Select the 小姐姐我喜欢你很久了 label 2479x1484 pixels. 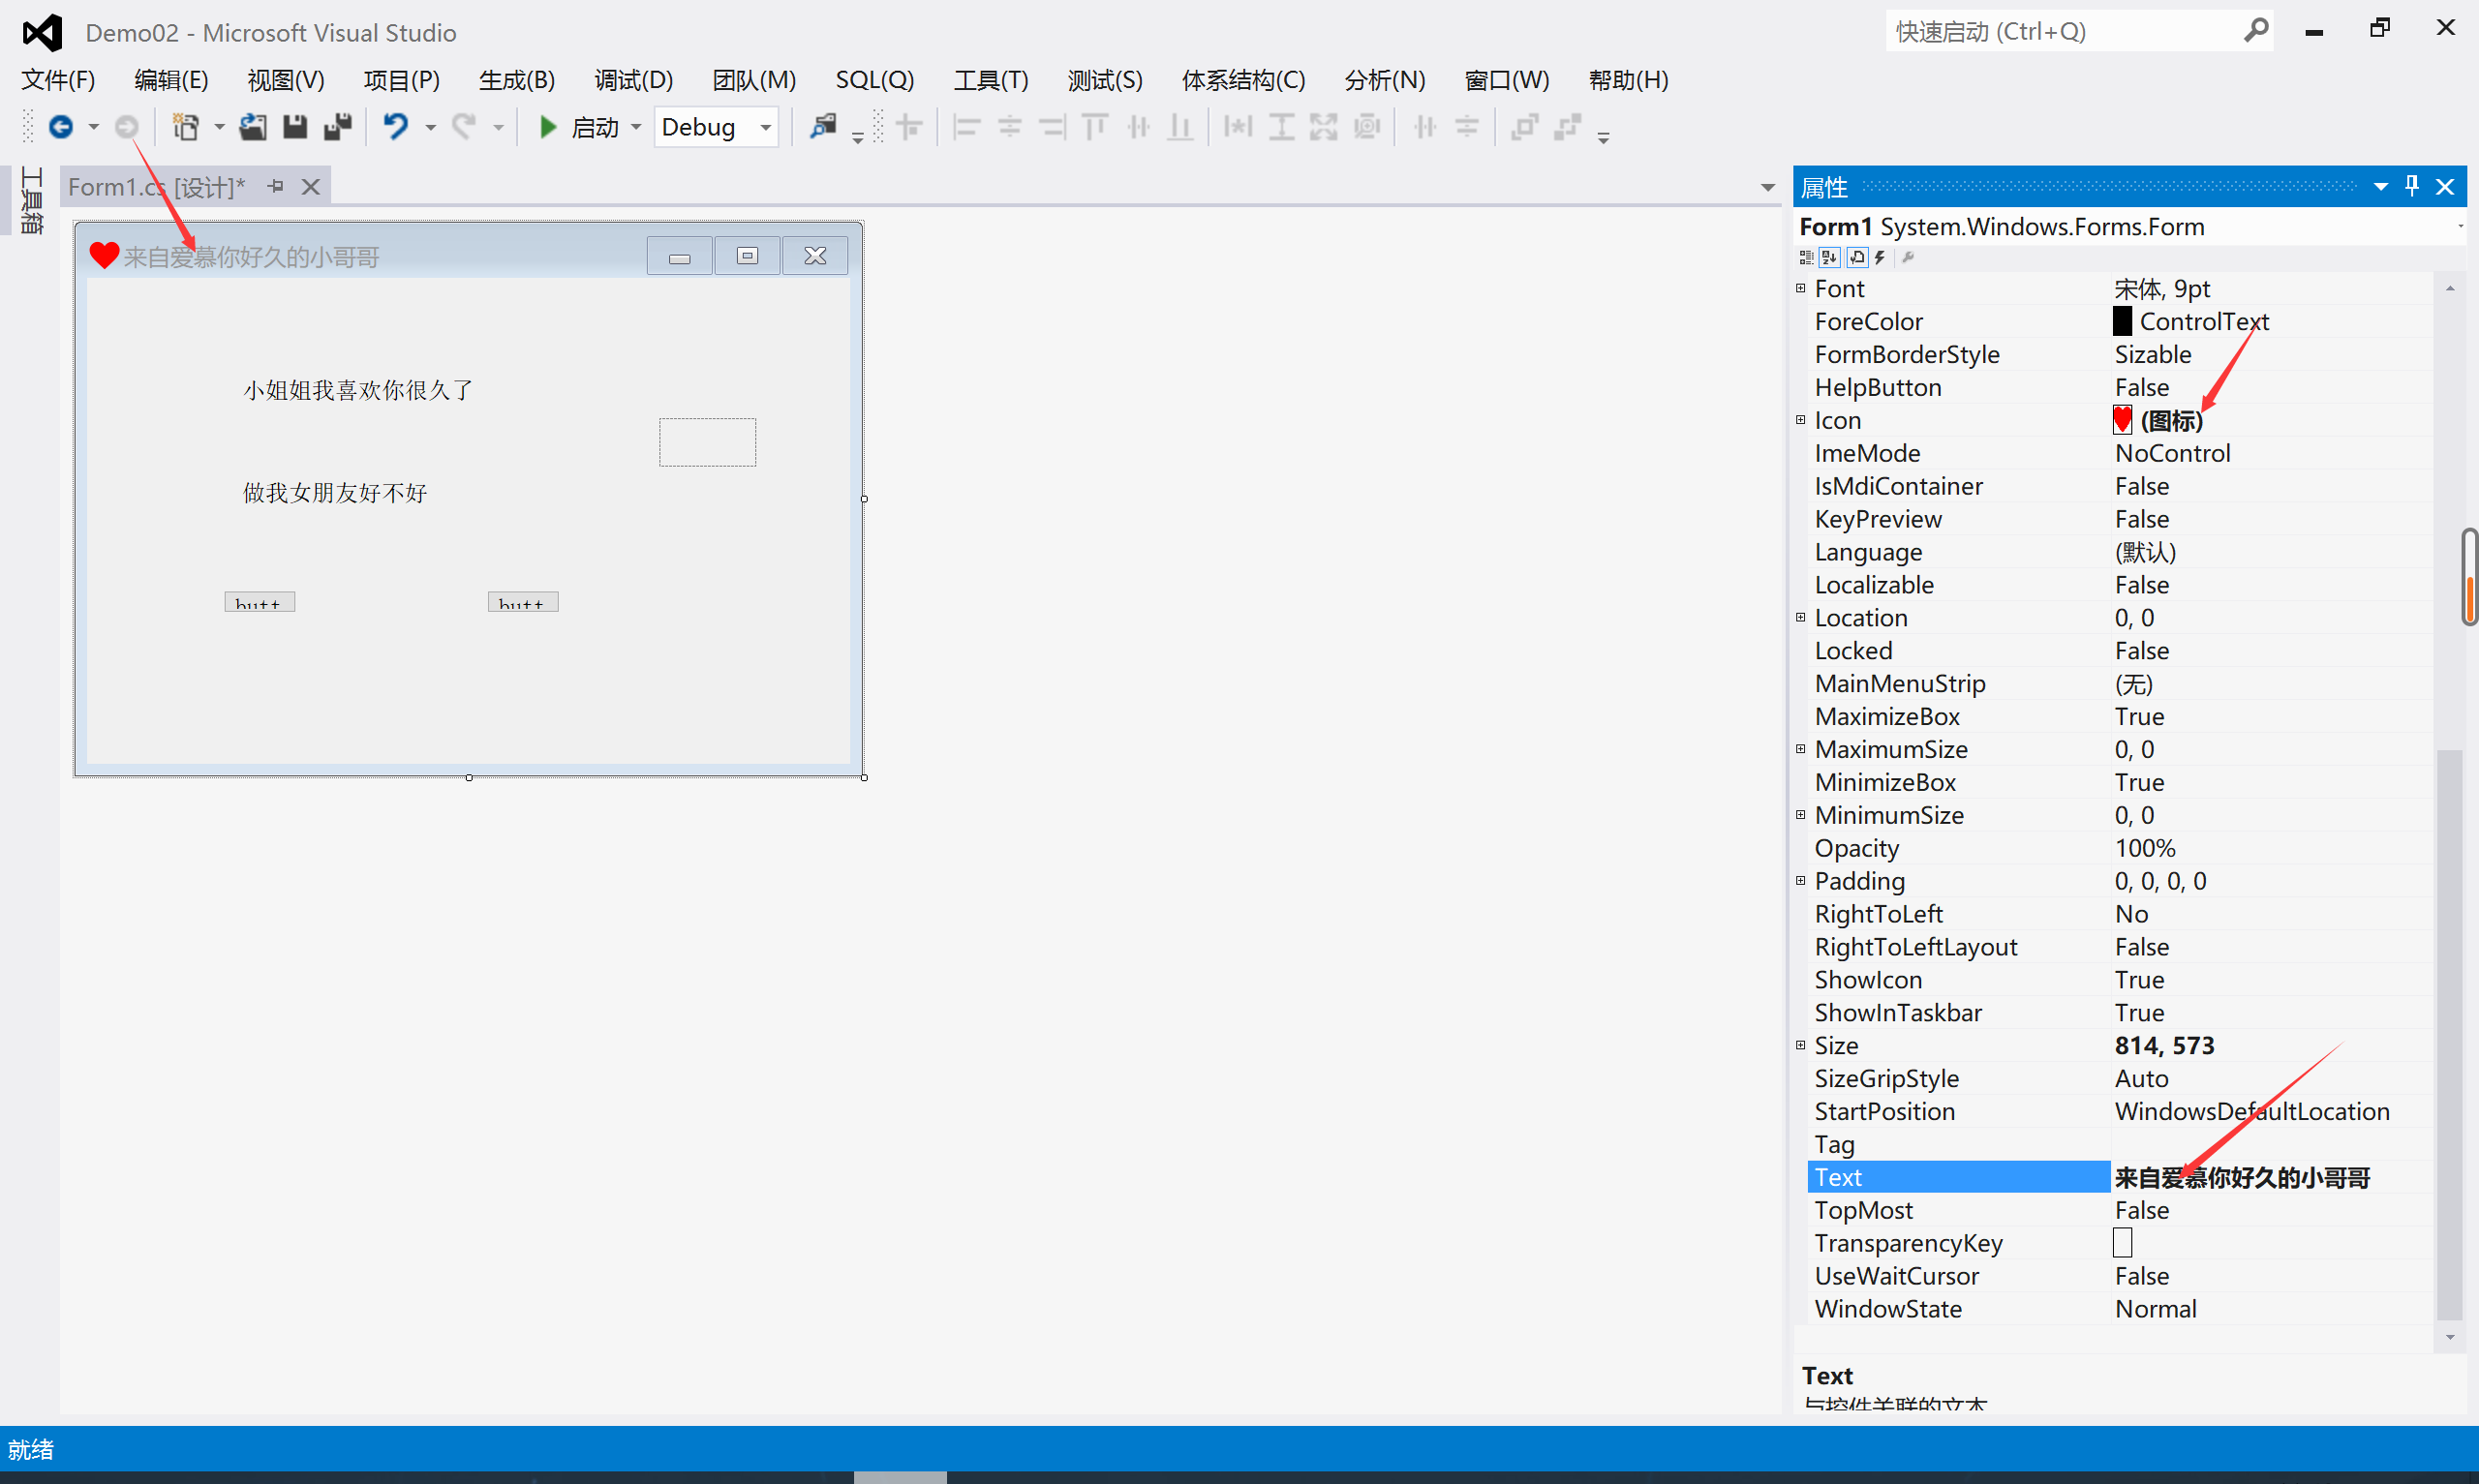pos(358,390)
